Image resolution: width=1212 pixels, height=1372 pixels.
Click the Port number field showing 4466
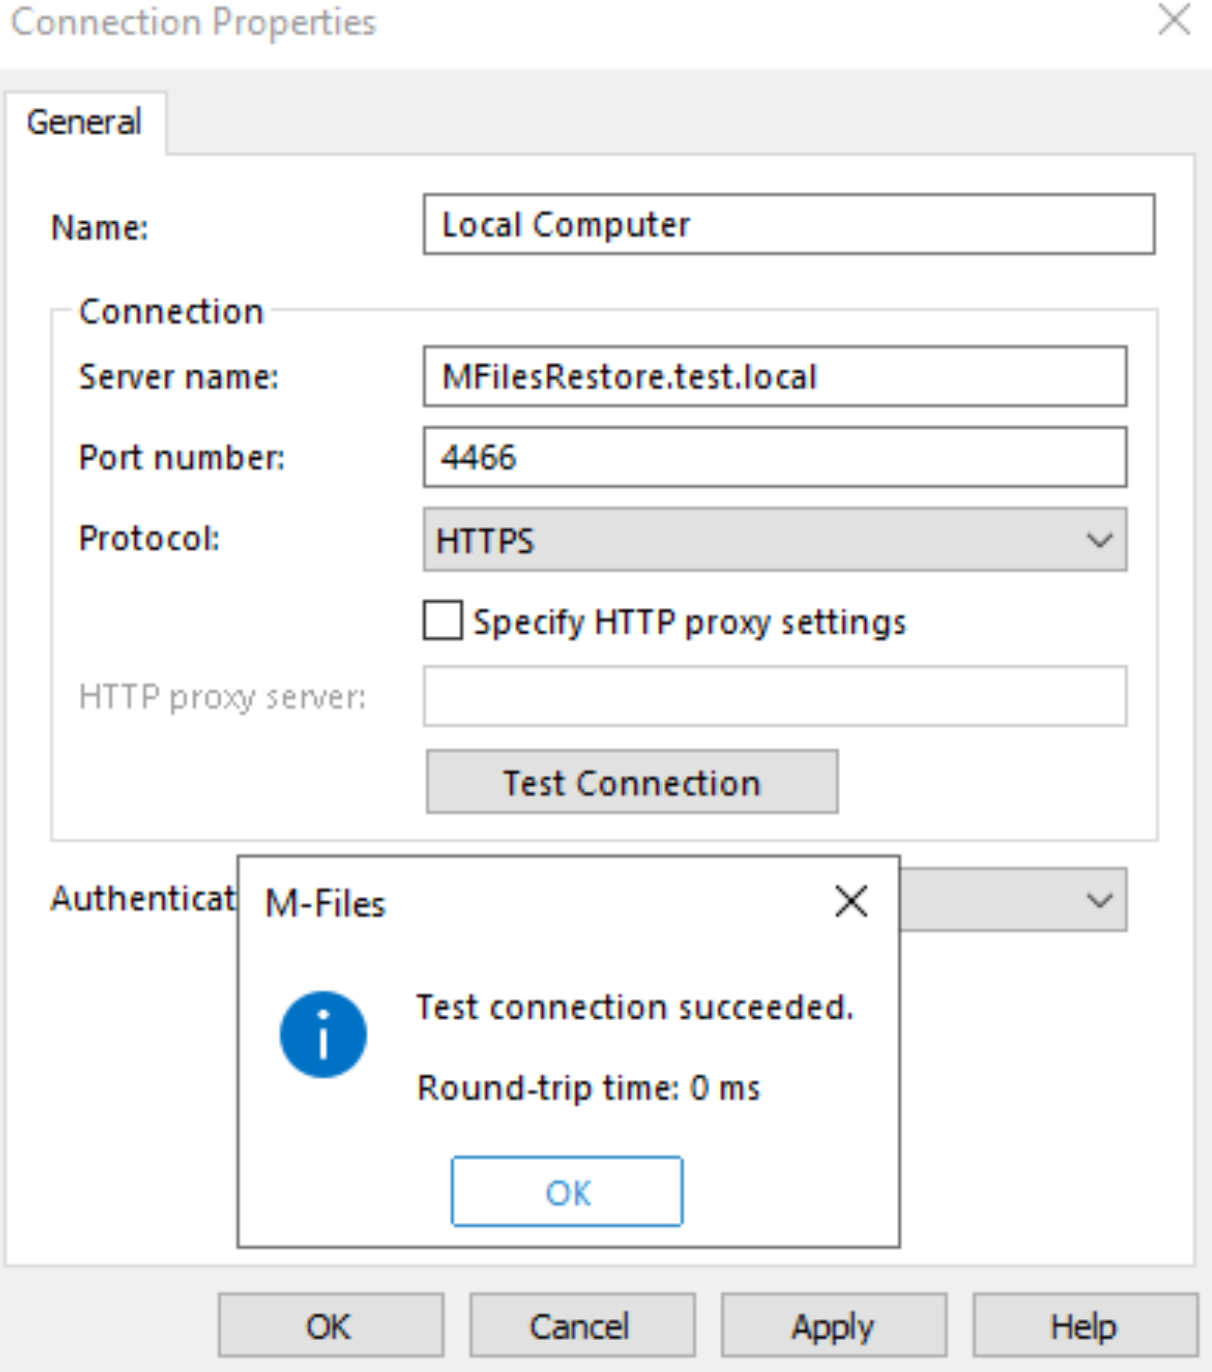pos(775,457)
